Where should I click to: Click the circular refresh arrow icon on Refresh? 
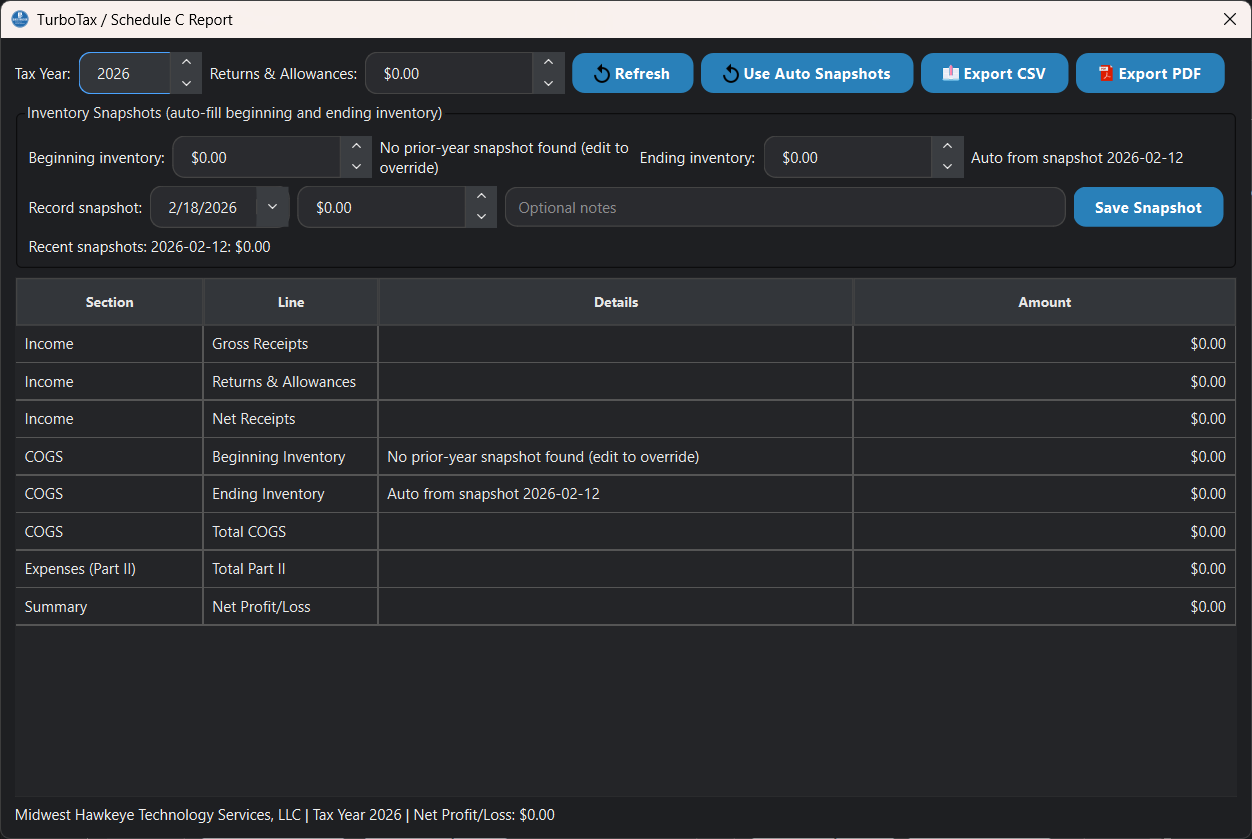coord(601,72)
